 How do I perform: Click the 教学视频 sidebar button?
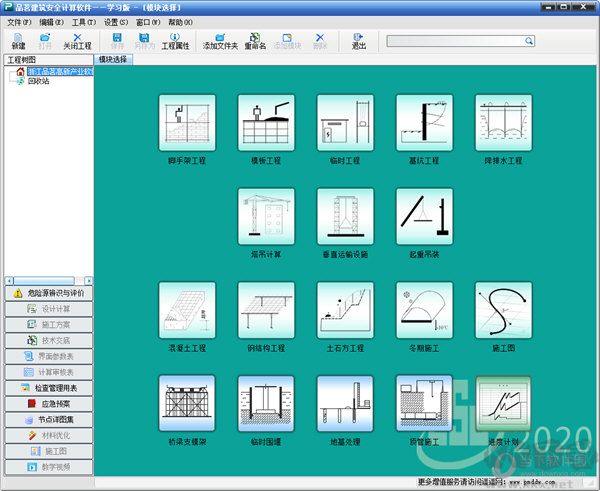(x=49, y=467)
